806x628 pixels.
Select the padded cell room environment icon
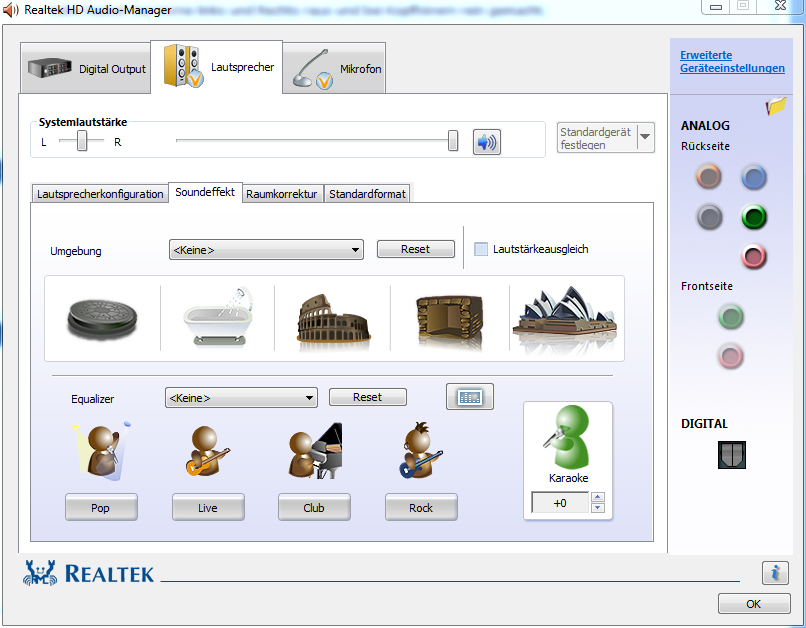click(449, 321)
